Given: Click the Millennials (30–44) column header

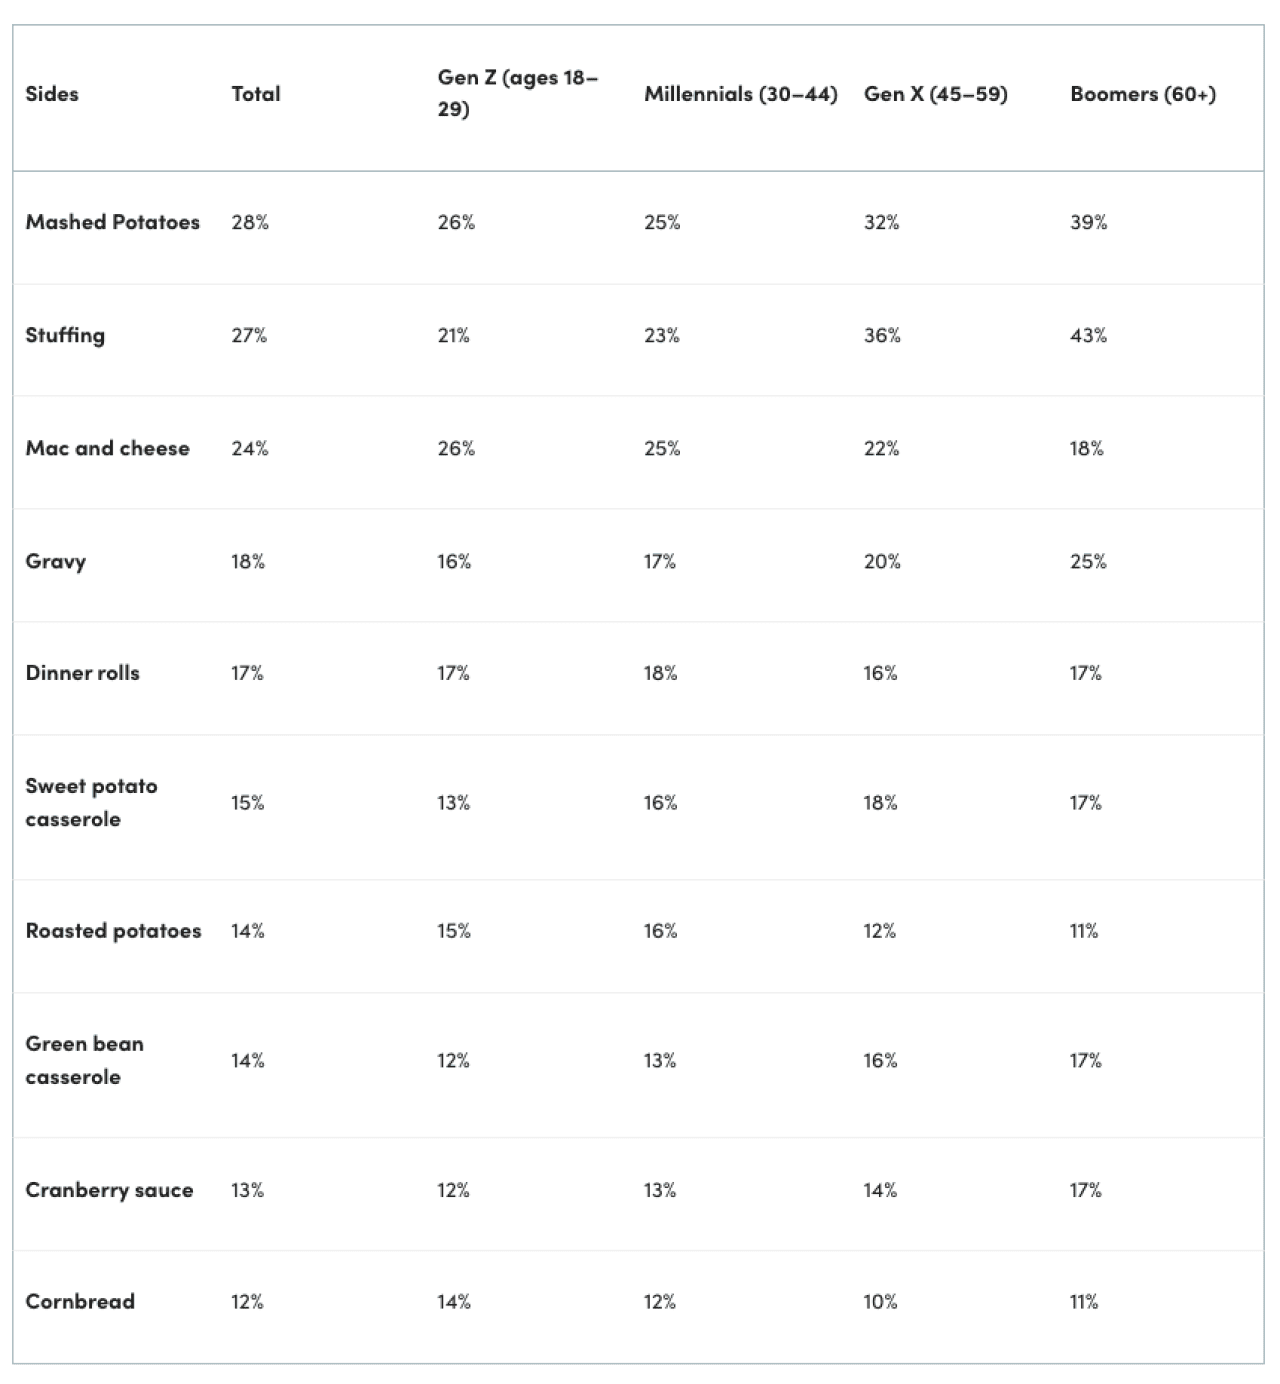Looking at the screenshot, I should tap(740, 94).
